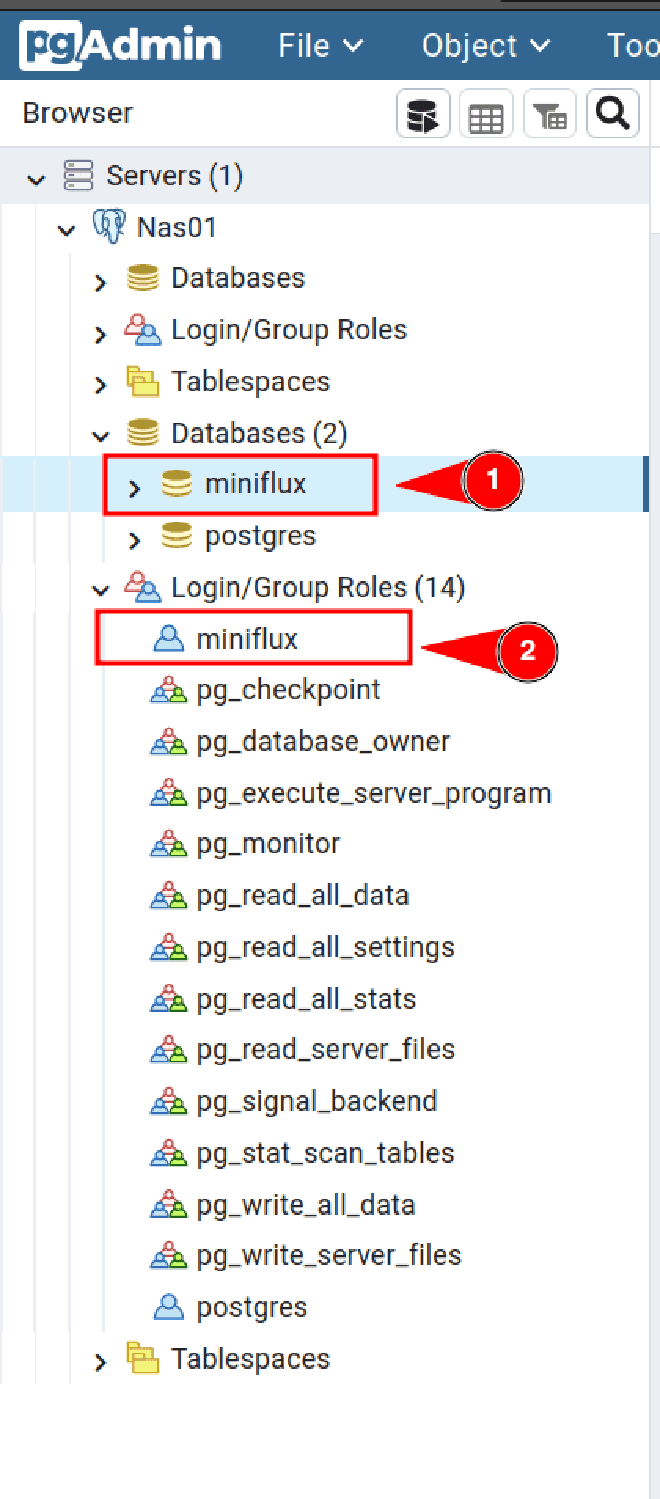Click the pg_checkpoint group role icon
Viewport: 660px width, 1499px height.
[168, 690]
